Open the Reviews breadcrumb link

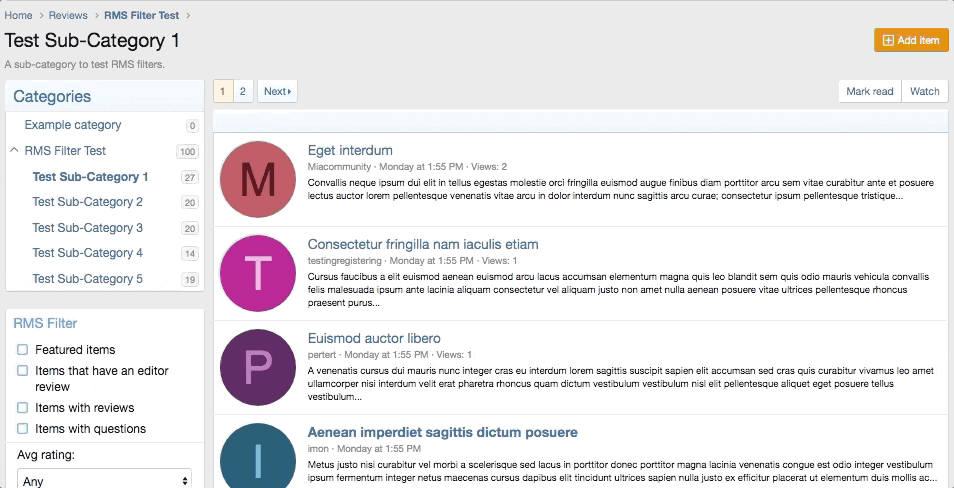(x=68, y=15)
